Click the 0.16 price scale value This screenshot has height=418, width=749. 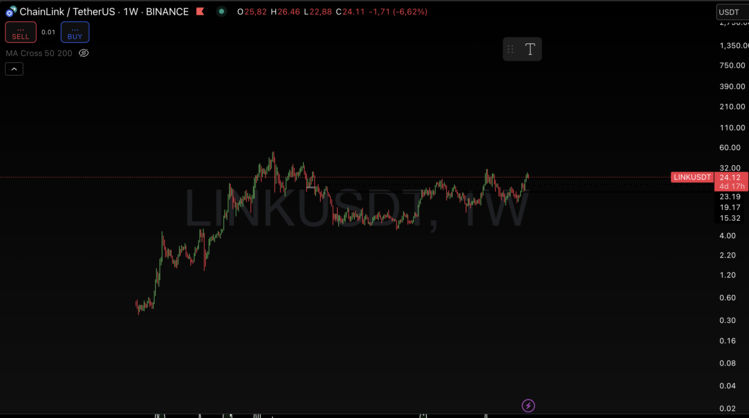coord(728,341)
